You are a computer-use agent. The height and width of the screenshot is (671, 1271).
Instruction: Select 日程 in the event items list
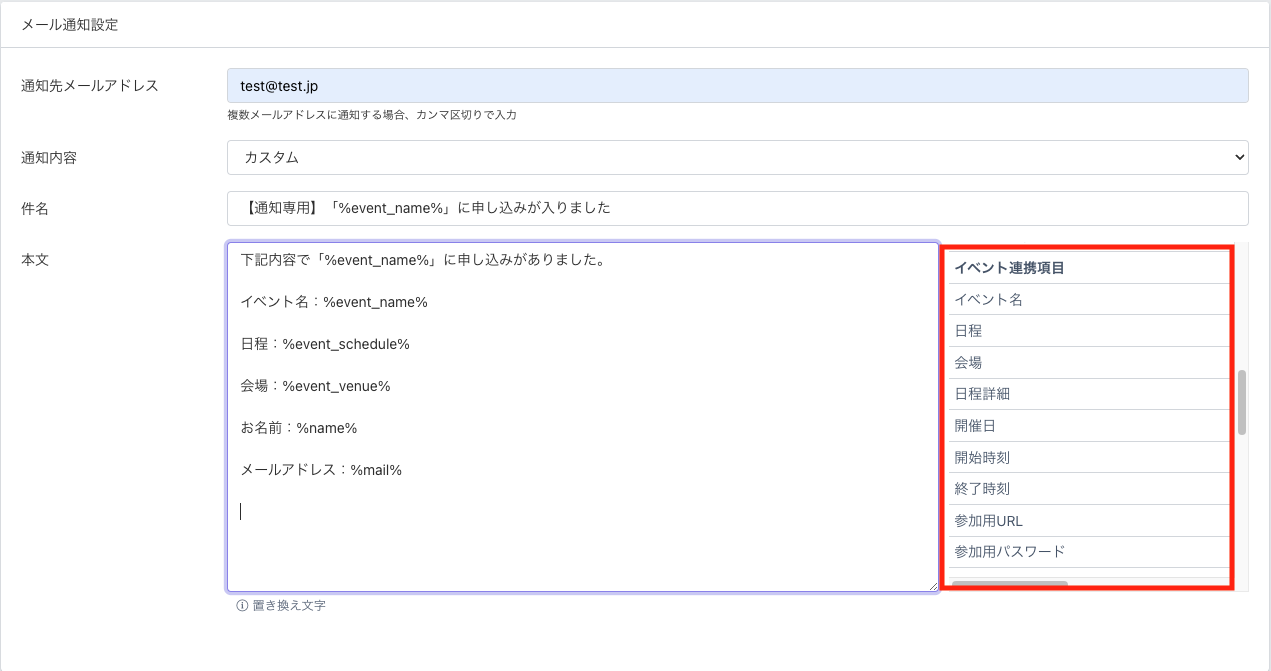(968, 331)
